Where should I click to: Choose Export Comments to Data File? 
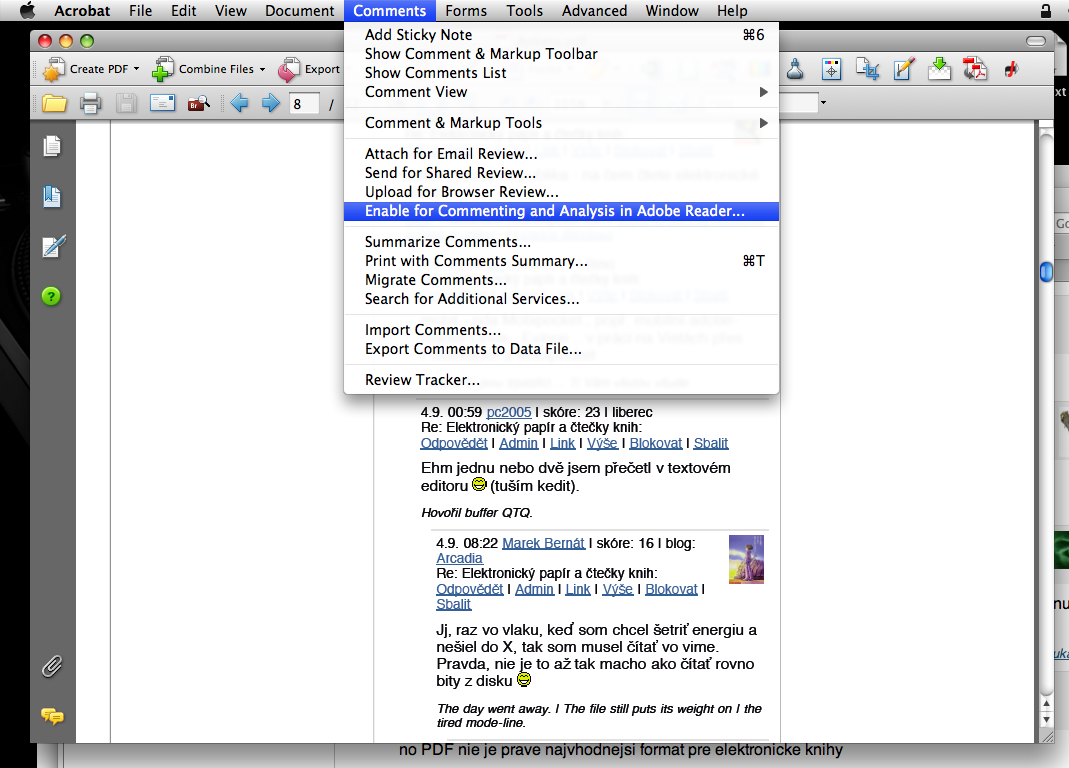point(561,349)
